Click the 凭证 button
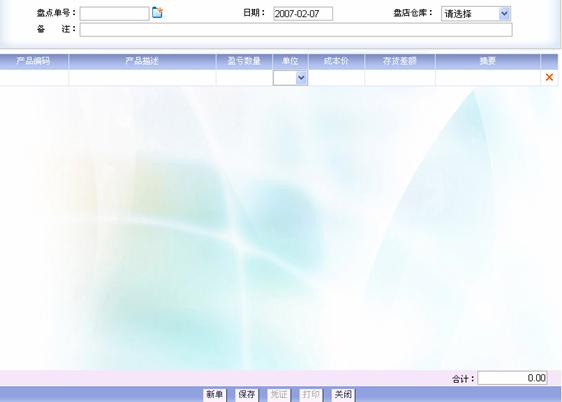This screenshot has width=562, height=402. point(279,395)
